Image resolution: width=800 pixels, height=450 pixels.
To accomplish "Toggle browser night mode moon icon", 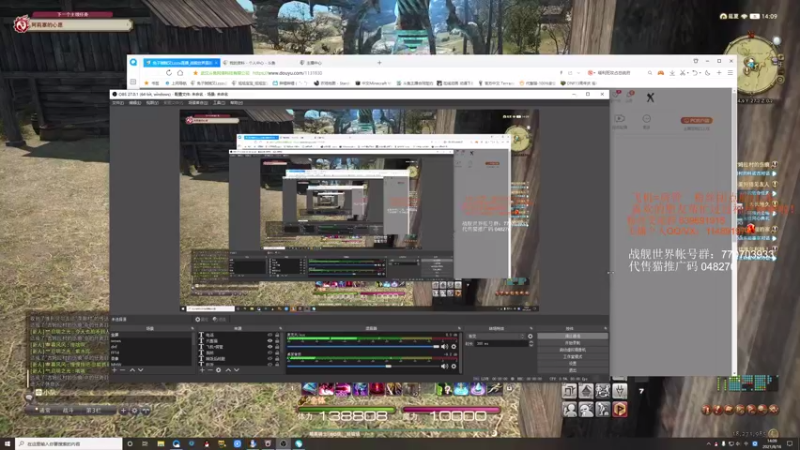I will 708,73.
